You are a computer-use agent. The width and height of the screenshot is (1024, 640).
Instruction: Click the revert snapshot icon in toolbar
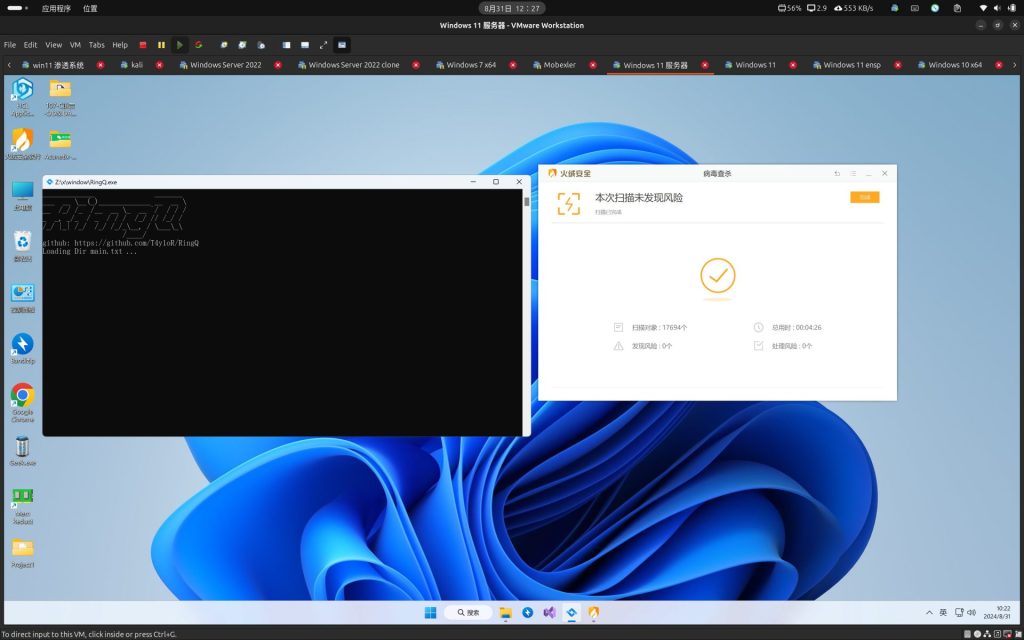click(242, 45)
